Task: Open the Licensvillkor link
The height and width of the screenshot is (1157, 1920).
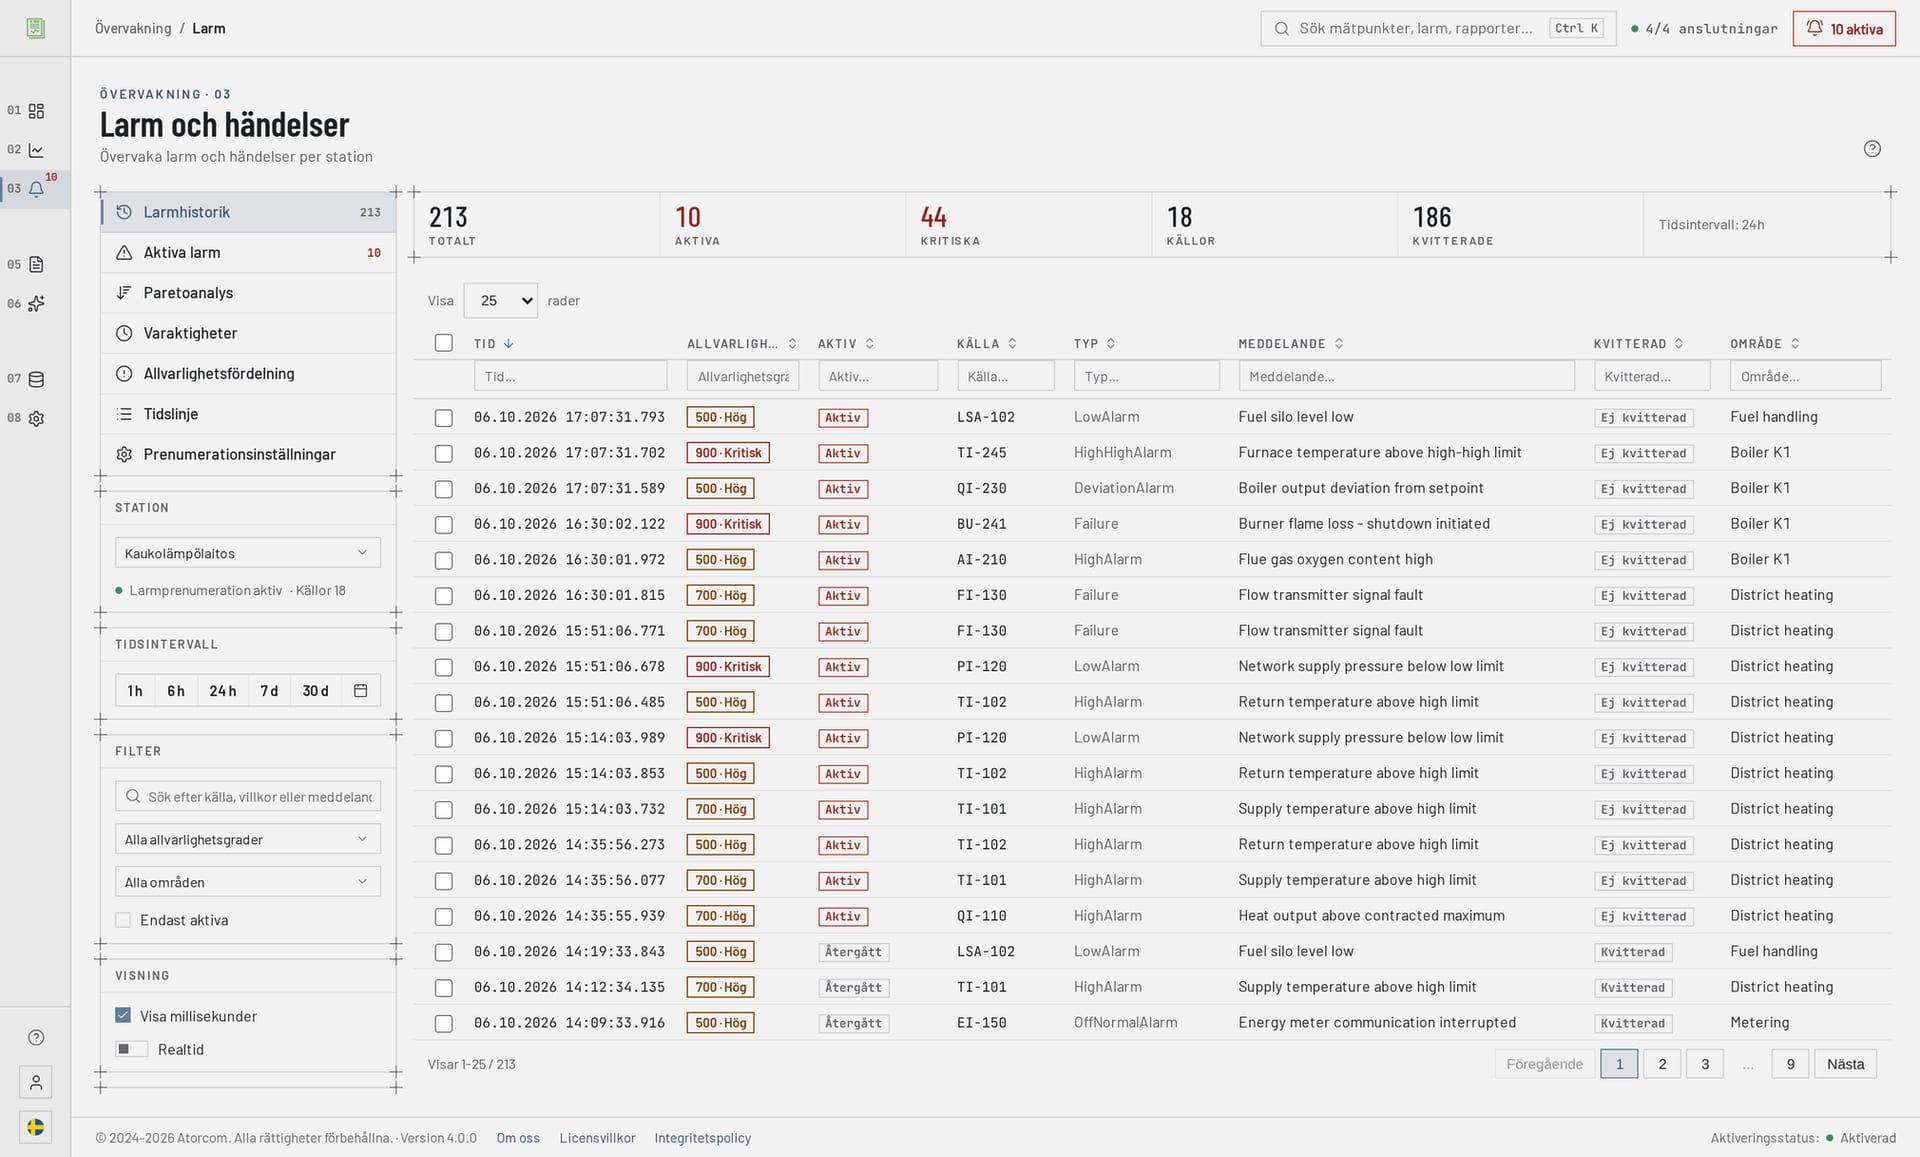Action: [x=597, y=1138]
